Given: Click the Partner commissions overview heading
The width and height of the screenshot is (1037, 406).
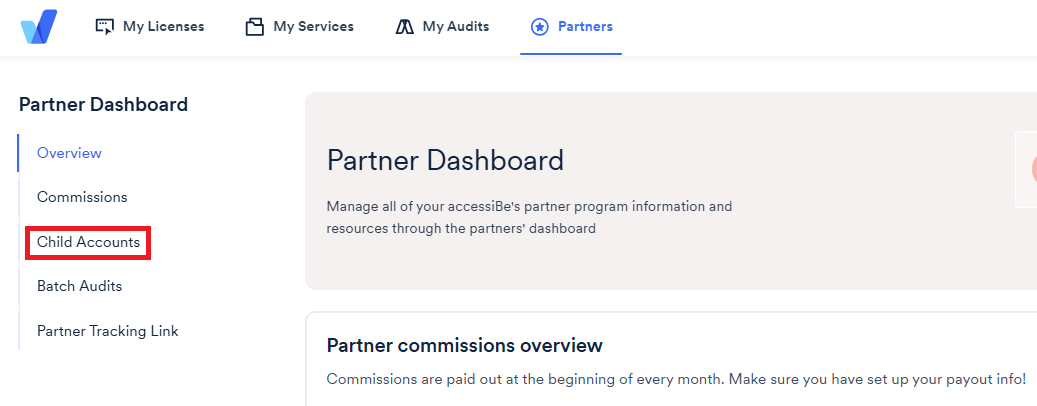Looking at the screenshot, I should tap(465, 345).
